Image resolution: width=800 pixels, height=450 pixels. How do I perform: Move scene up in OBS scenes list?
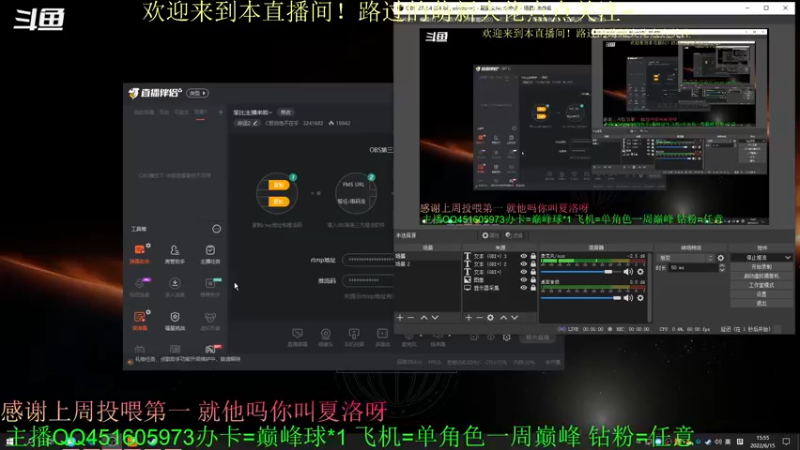click(424, 317)
